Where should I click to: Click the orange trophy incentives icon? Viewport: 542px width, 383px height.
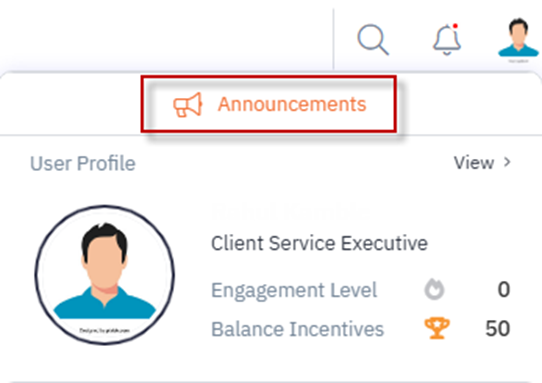coord(437,328)
